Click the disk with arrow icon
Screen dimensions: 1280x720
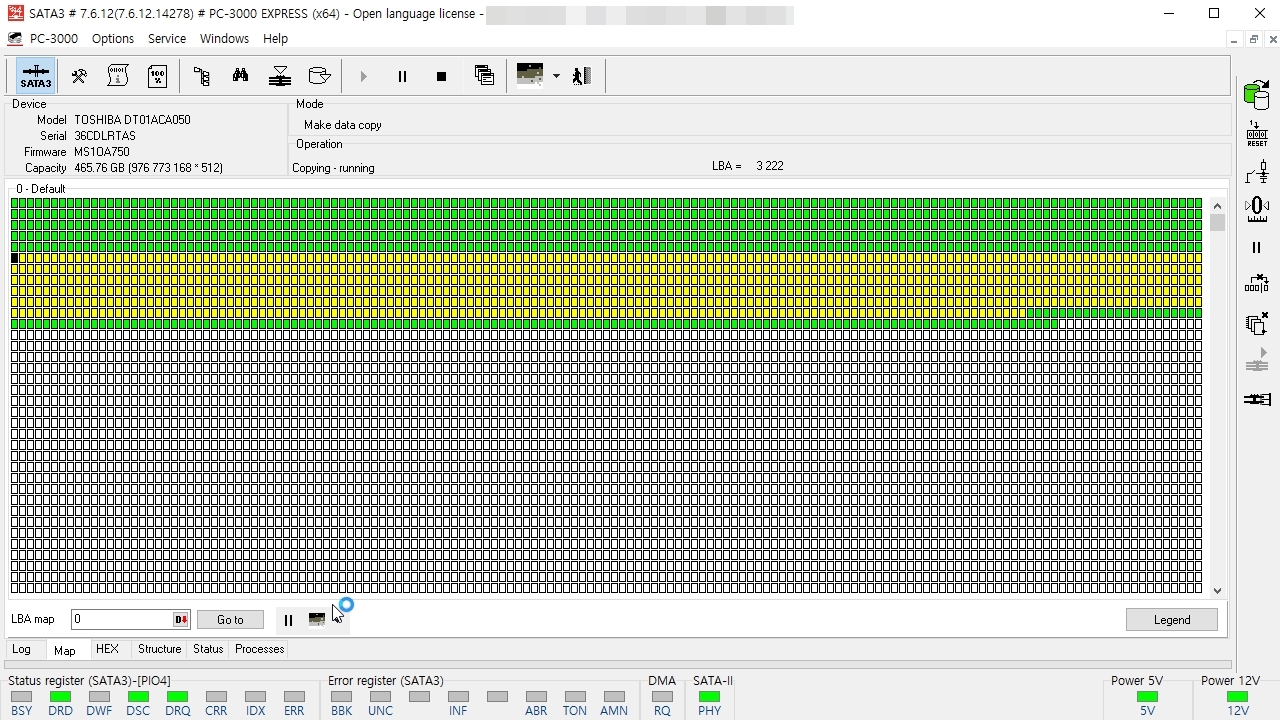tap(319, 76)
